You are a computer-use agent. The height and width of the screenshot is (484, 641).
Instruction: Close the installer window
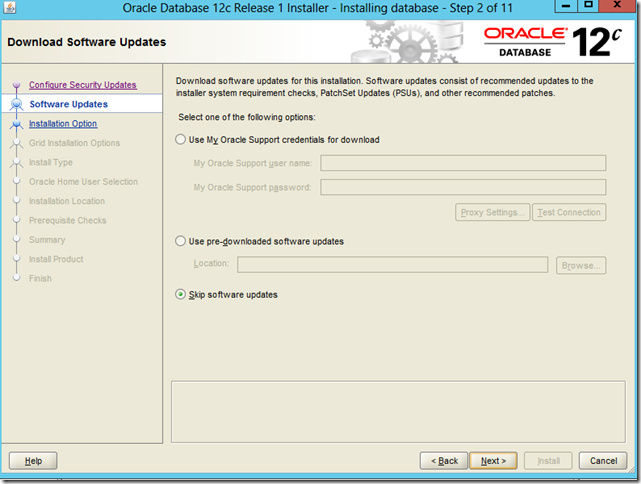coord(617,6)
